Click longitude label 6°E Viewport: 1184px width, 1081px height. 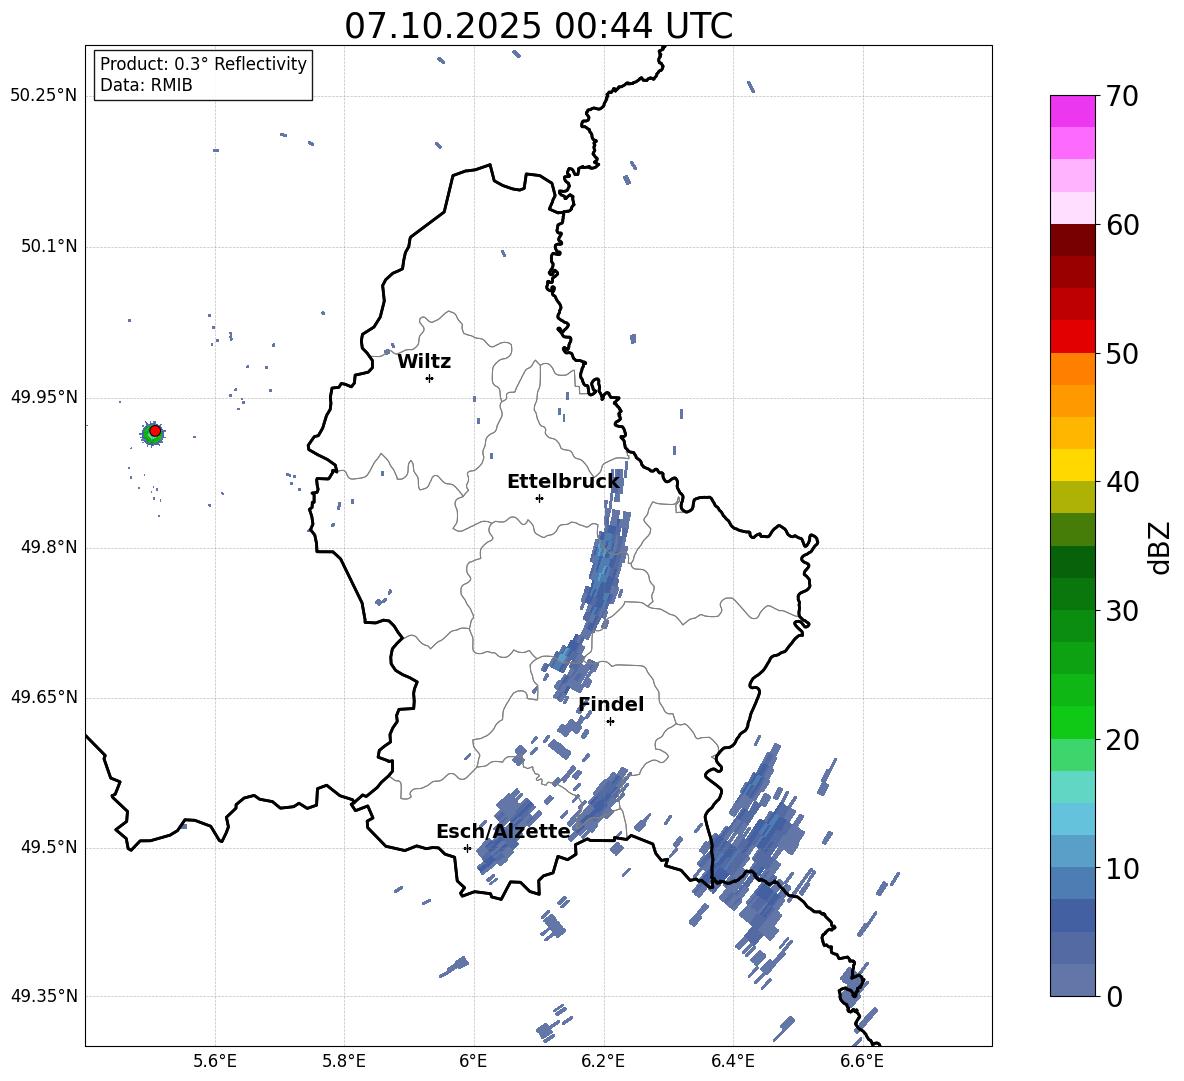click(x=473, y=1061)
